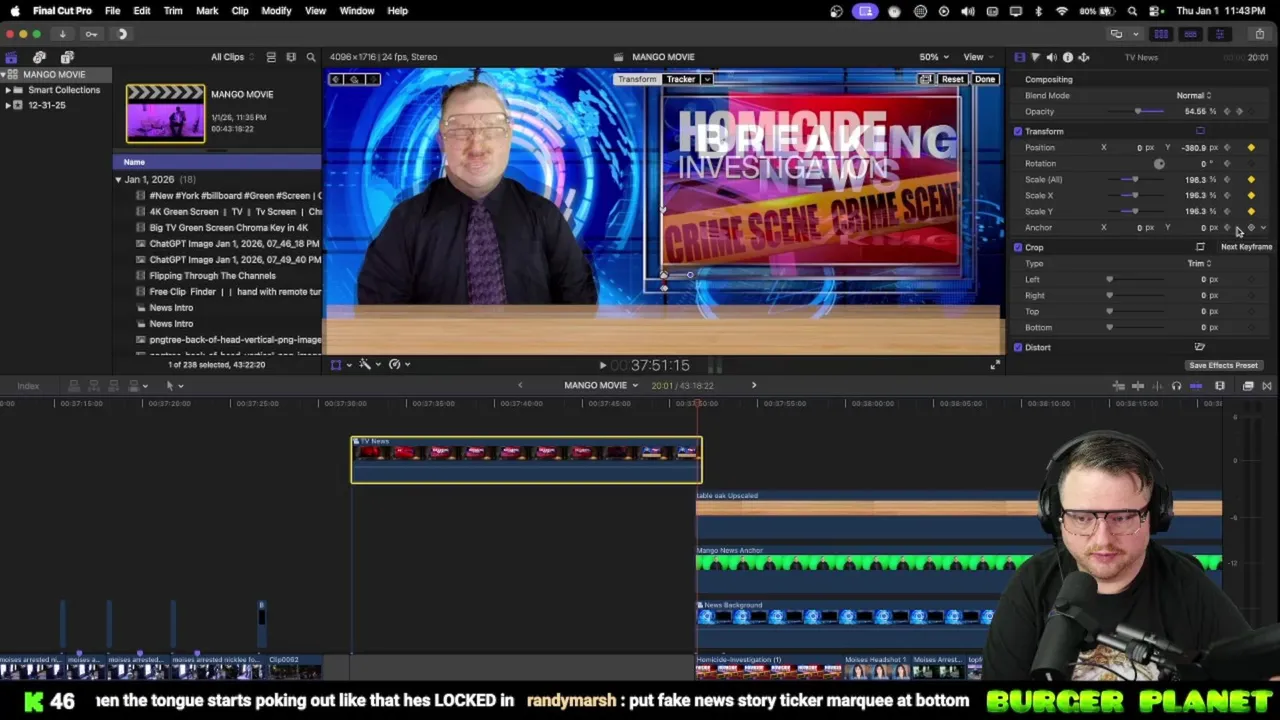Open the viewer 50% zoom menu
The width and height of the screenshot is (1280, 720).
click(933, 57)
